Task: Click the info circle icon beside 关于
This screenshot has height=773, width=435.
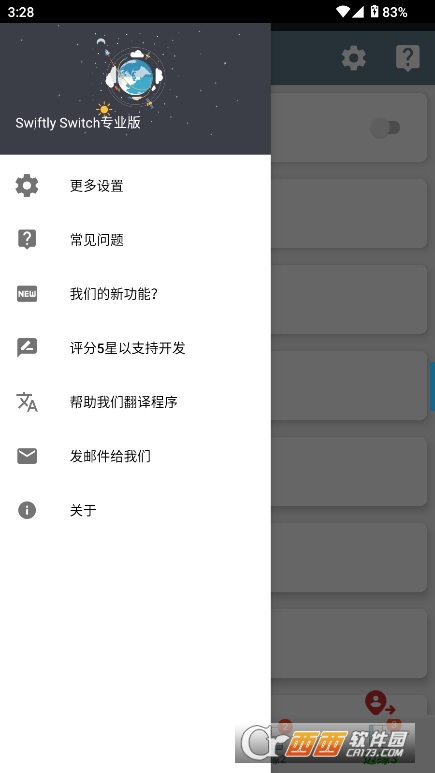Action: [x=27, y=510]
